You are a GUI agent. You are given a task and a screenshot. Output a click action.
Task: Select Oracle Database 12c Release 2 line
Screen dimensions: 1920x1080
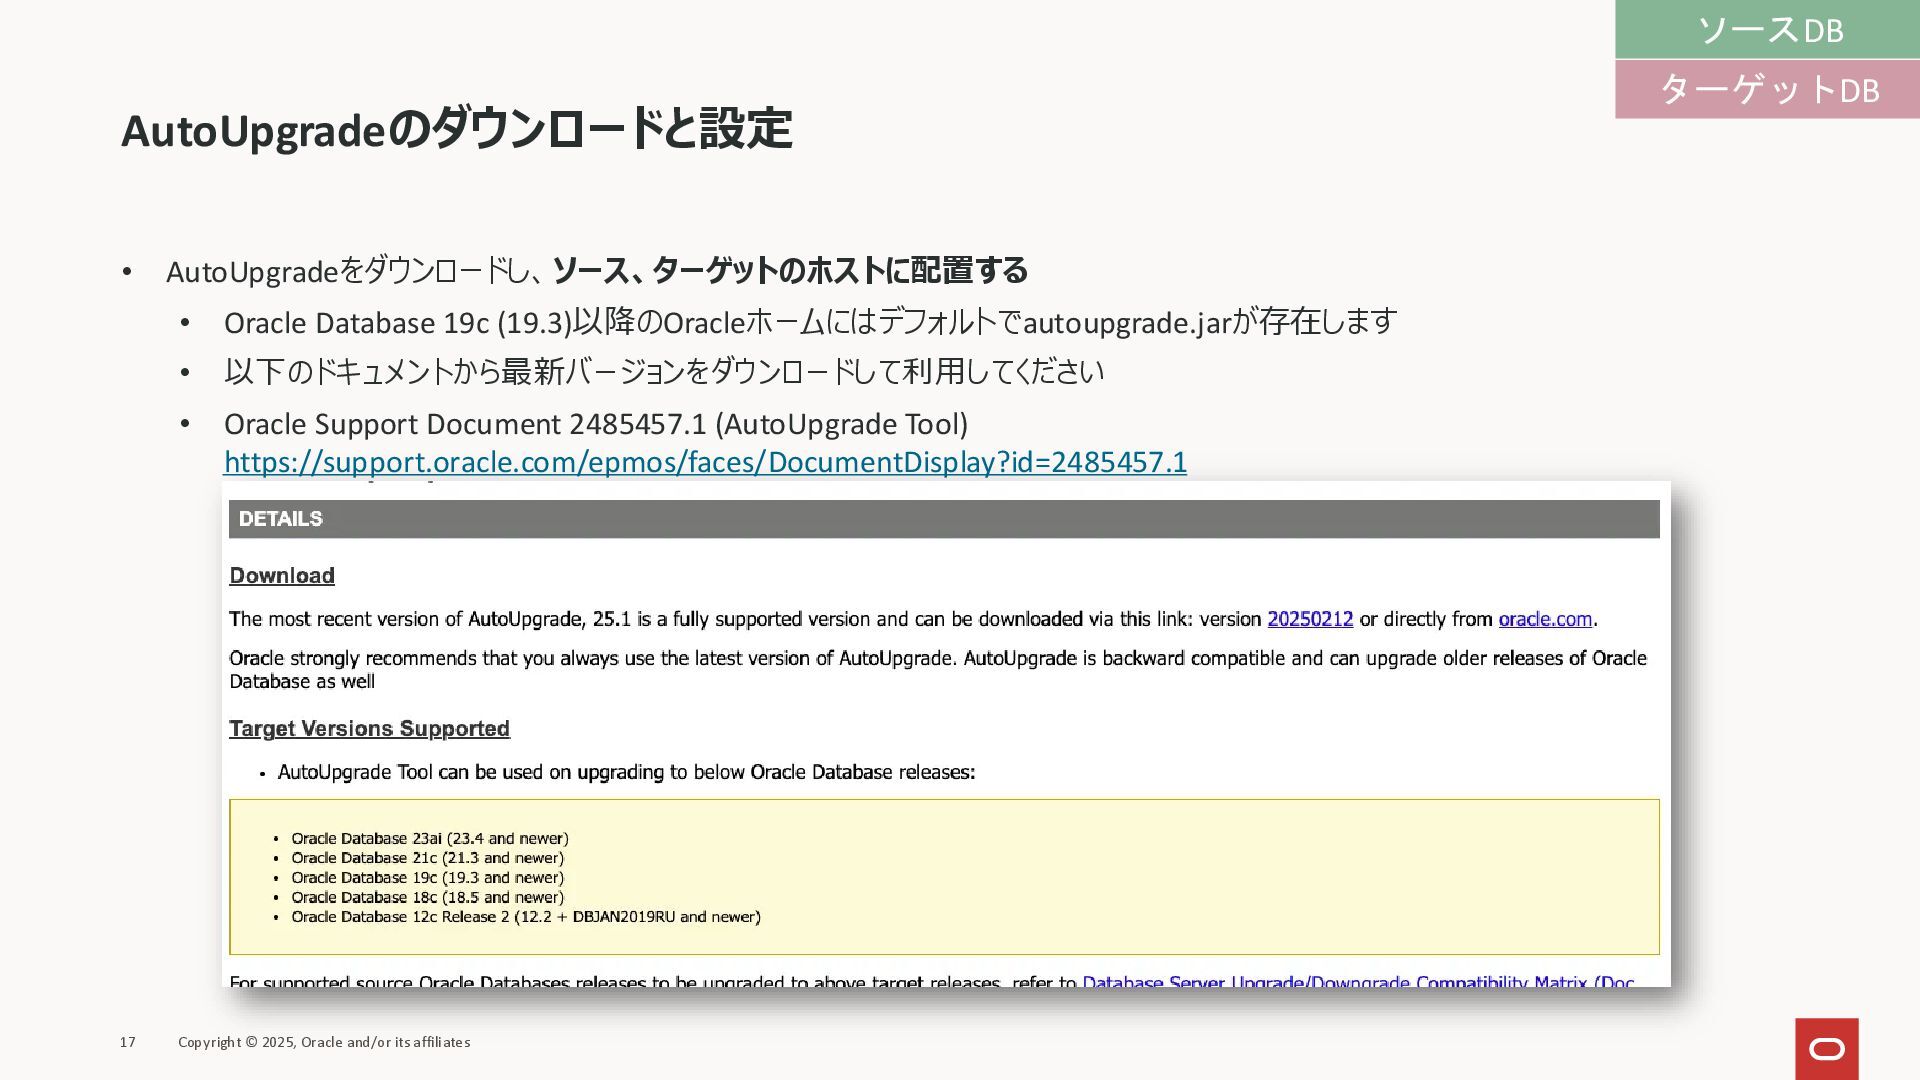point(526,917)
